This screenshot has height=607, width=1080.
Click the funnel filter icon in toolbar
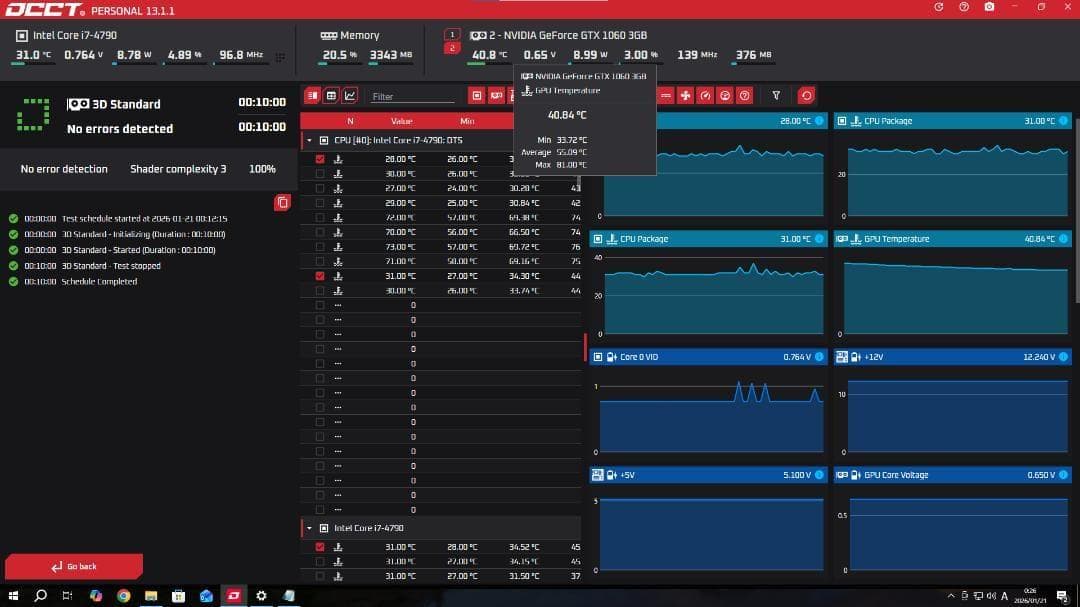[x=776, y=96]
